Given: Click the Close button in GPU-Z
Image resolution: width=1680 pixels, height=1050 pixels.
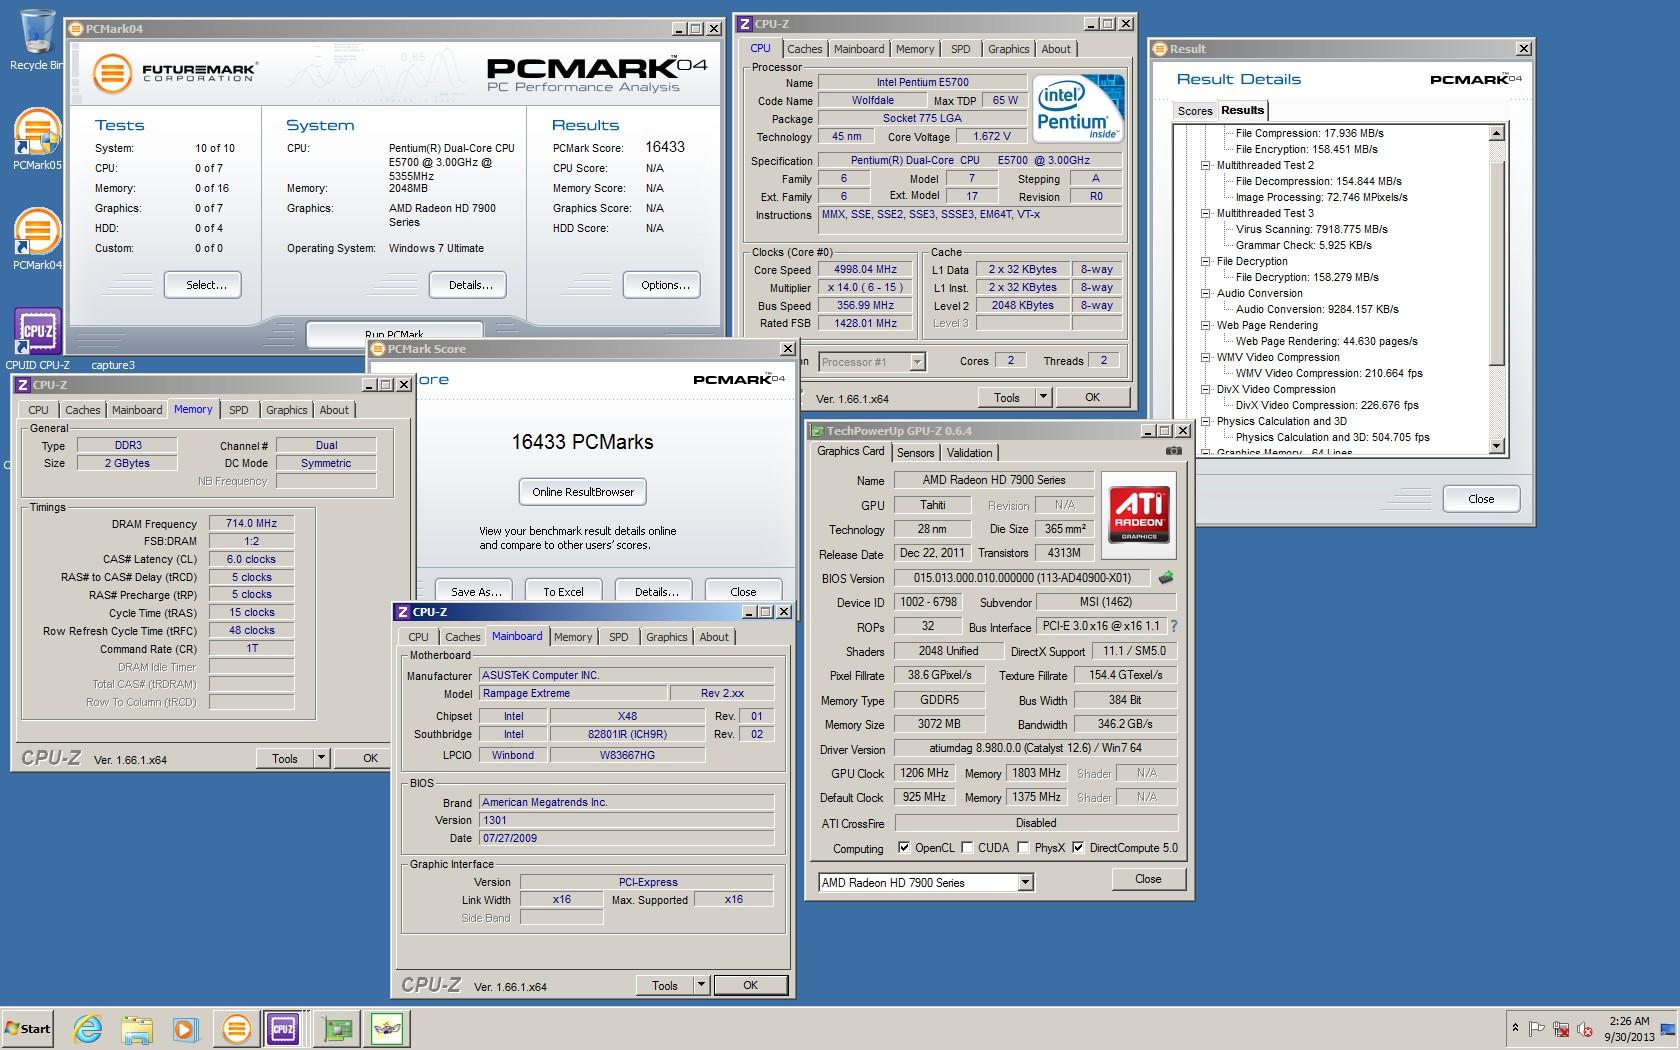Looking at the screenshot, I should point(1148,879).
